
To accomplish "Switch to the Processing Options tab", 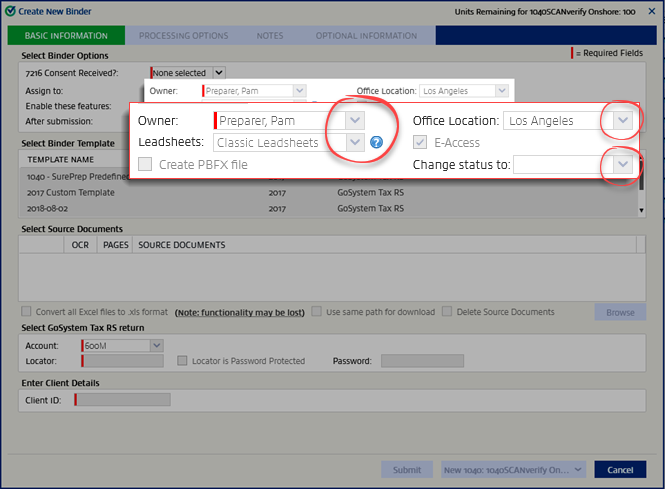I will click(x=183, y=35).
